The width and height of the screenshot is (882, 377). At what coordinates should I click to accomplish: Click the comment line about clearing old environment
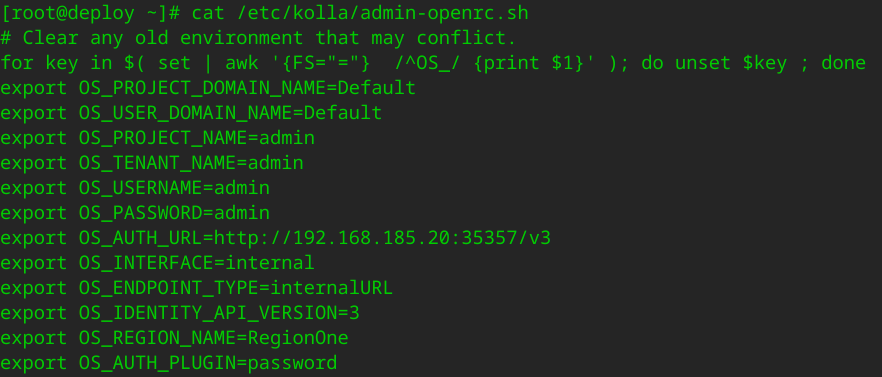click(259, 38)
